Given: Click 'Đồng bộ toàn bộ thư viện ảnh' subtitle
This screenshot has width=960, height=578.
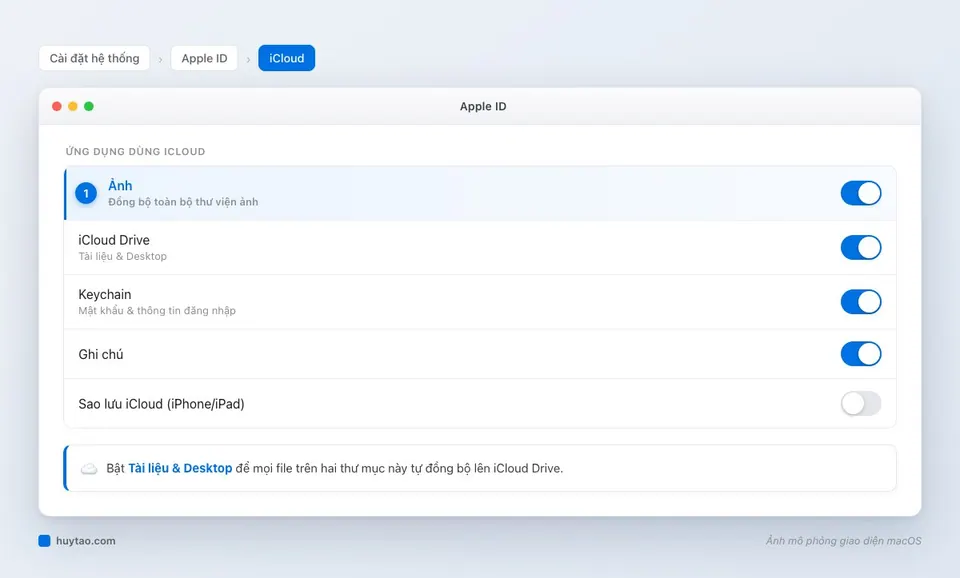Looking at the screenshot, I should click(183, 202).
